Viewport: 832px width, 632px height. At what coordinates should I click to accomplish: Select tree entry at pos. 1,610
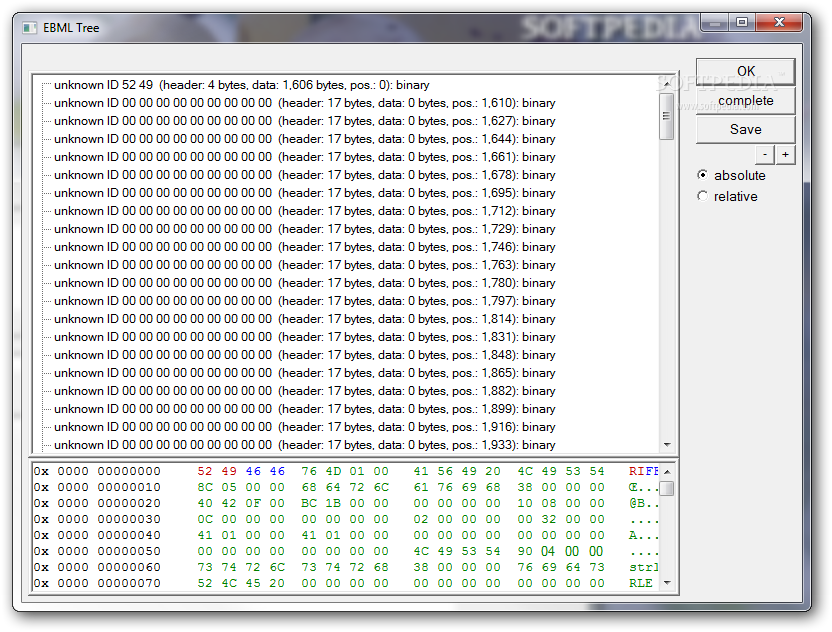(305, 103)
